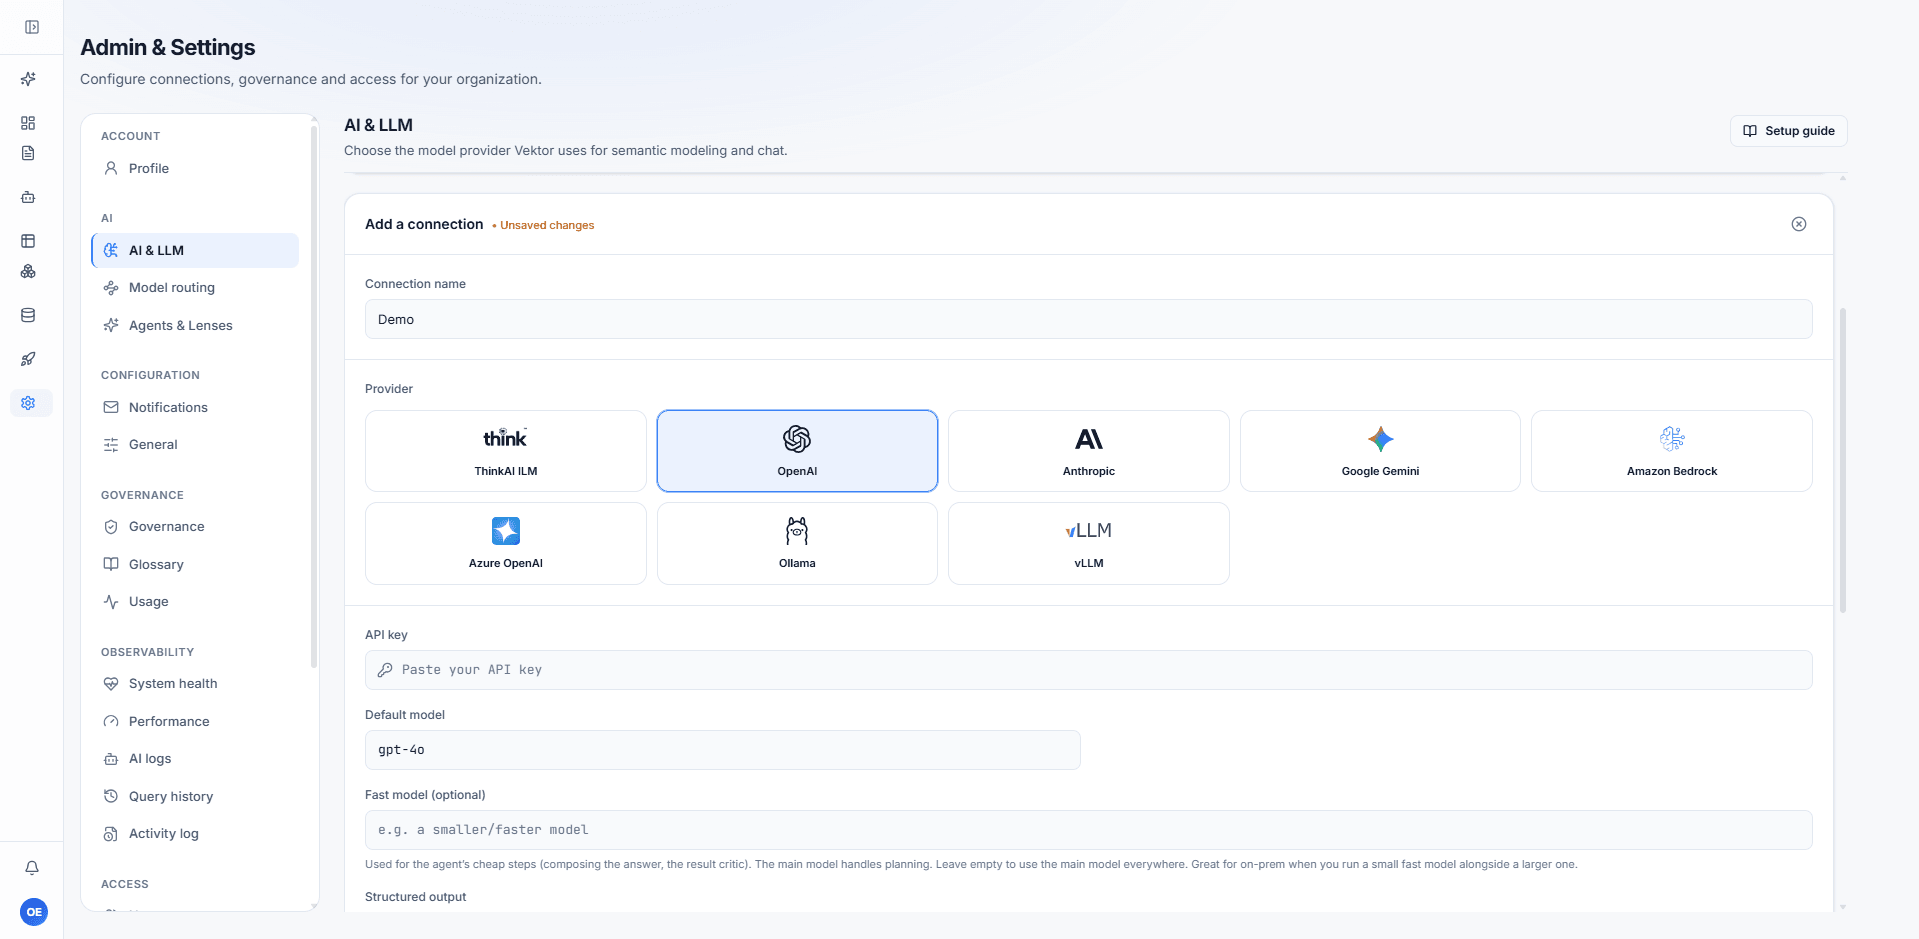Image resolution: width=1919 pixels, height=939 pixels.
Task: Select the vLLM provider card
Action: [x=1089, y=543]
